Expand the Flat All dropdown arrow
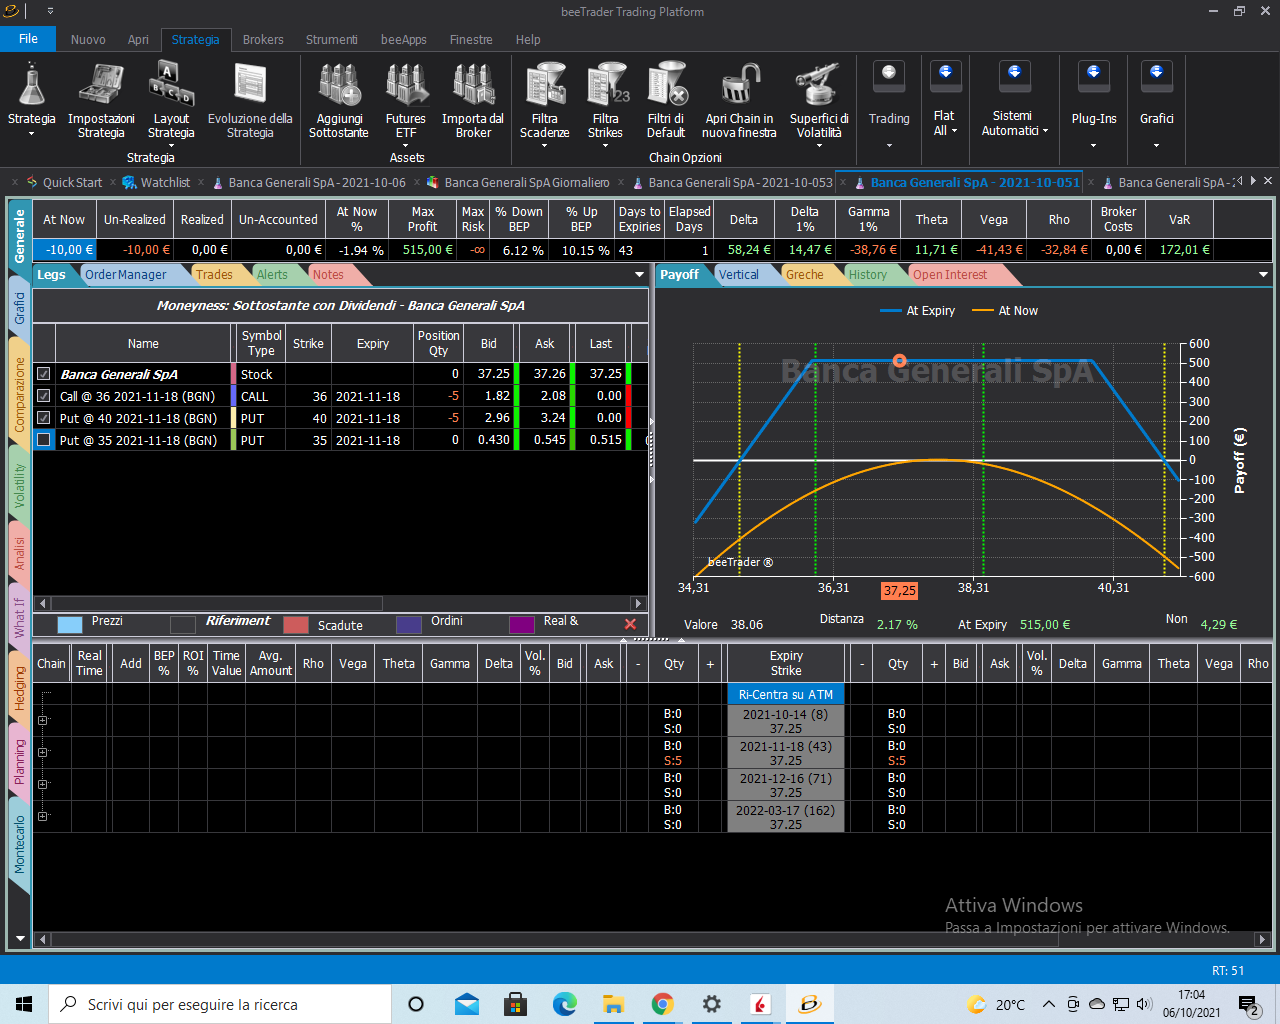The width and height of the screenshot is (1280, 1024). pos(954,131)
